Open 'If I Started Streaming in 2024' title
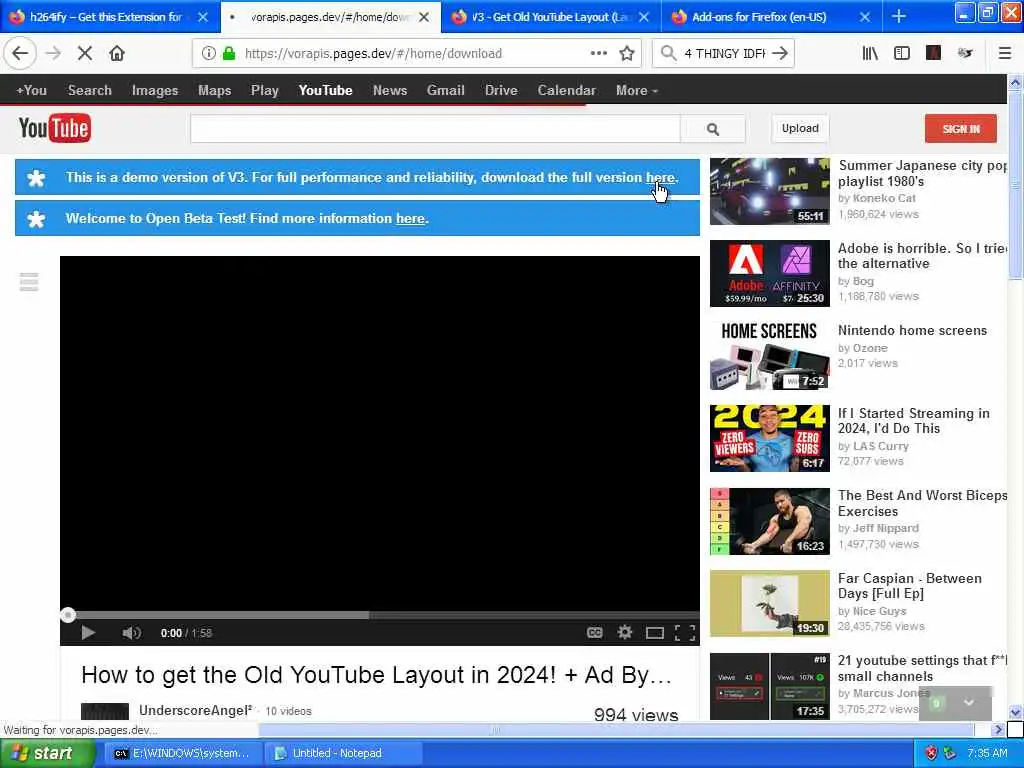This screenshot has width=1024, height=768. [914, 421]
